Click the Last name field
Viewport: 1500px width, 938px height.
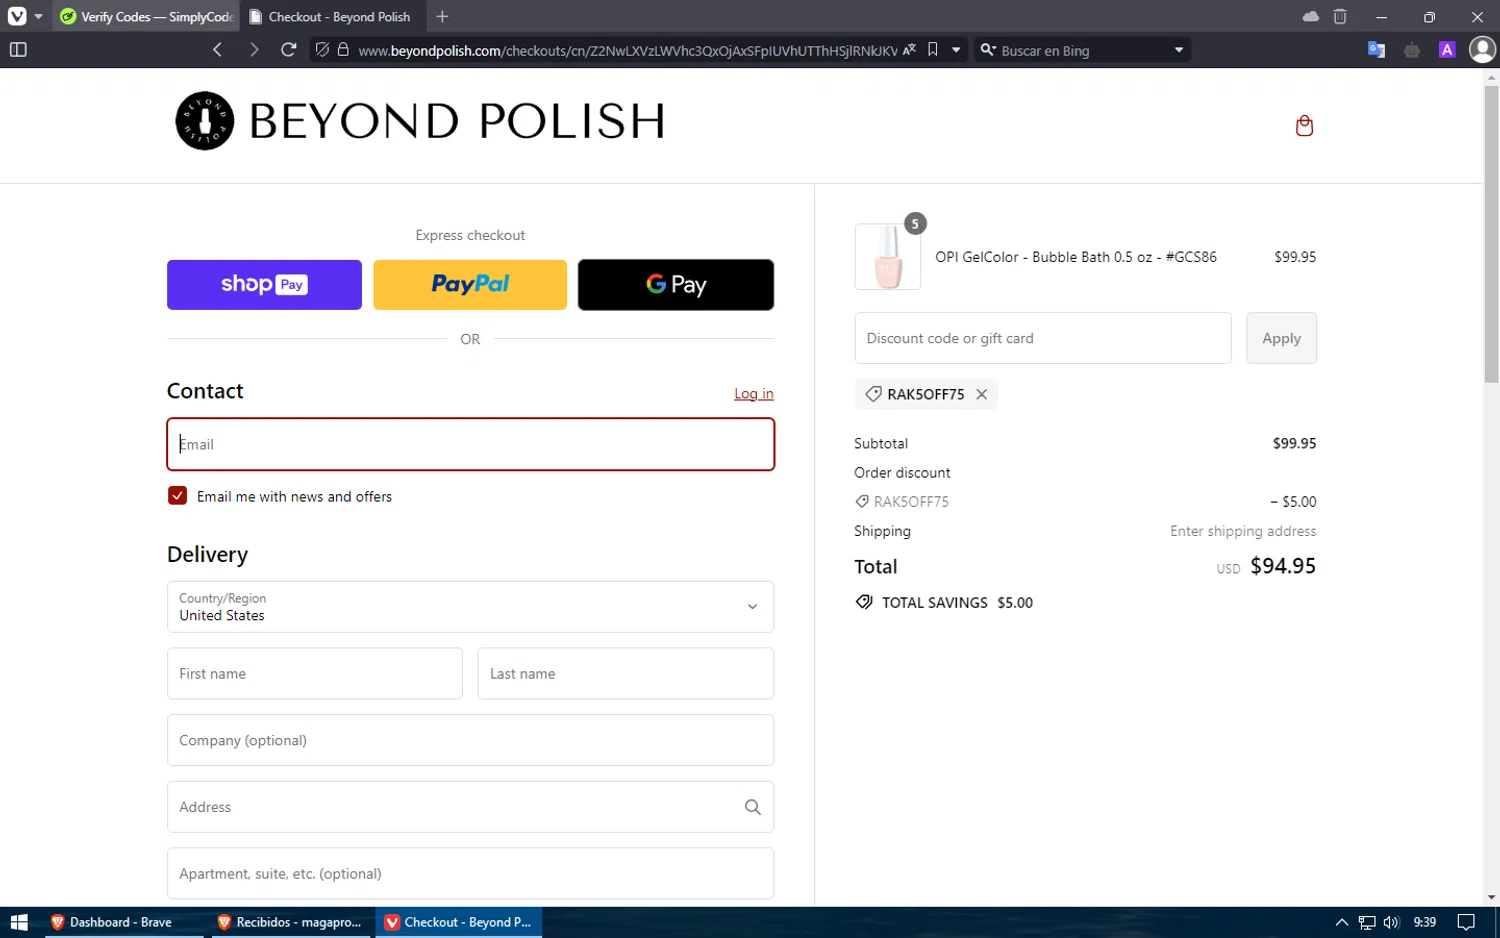[x=626, y=673]
